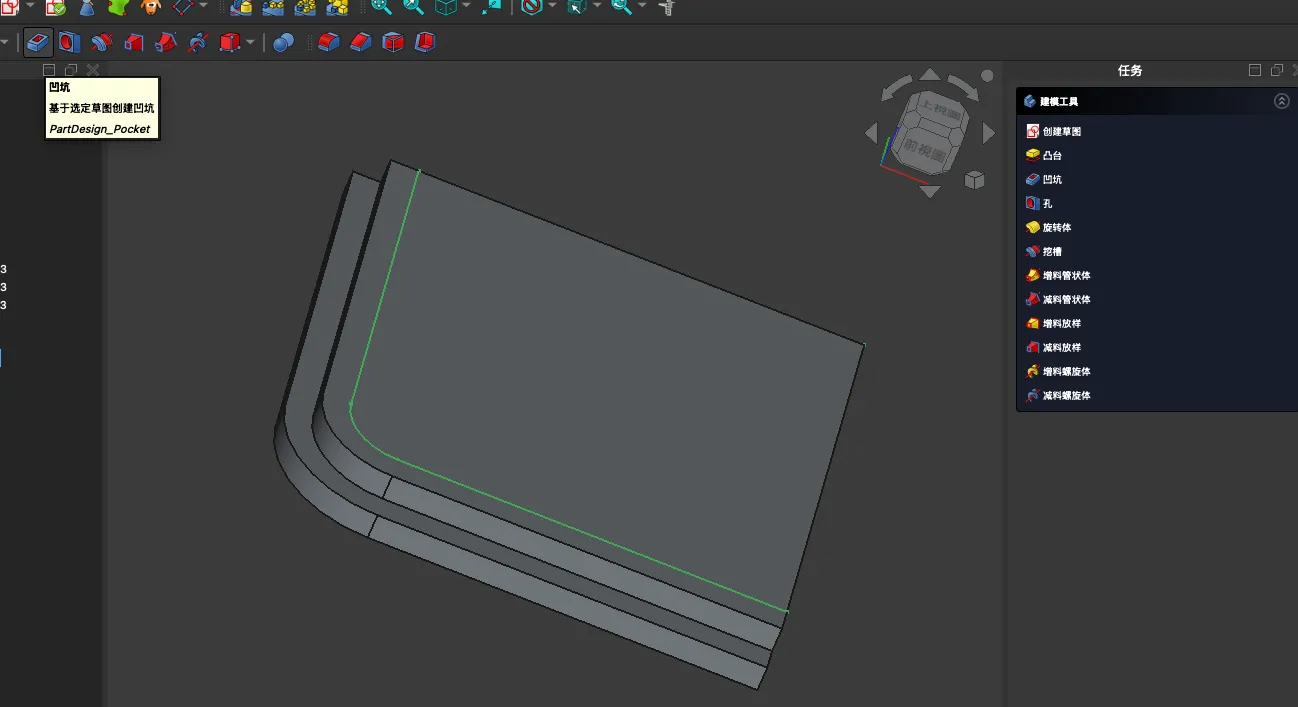Select the Pocket tool in the toolbar
Image resolution: width=1298 pixels, height=707 pixels.
[38, 43]
